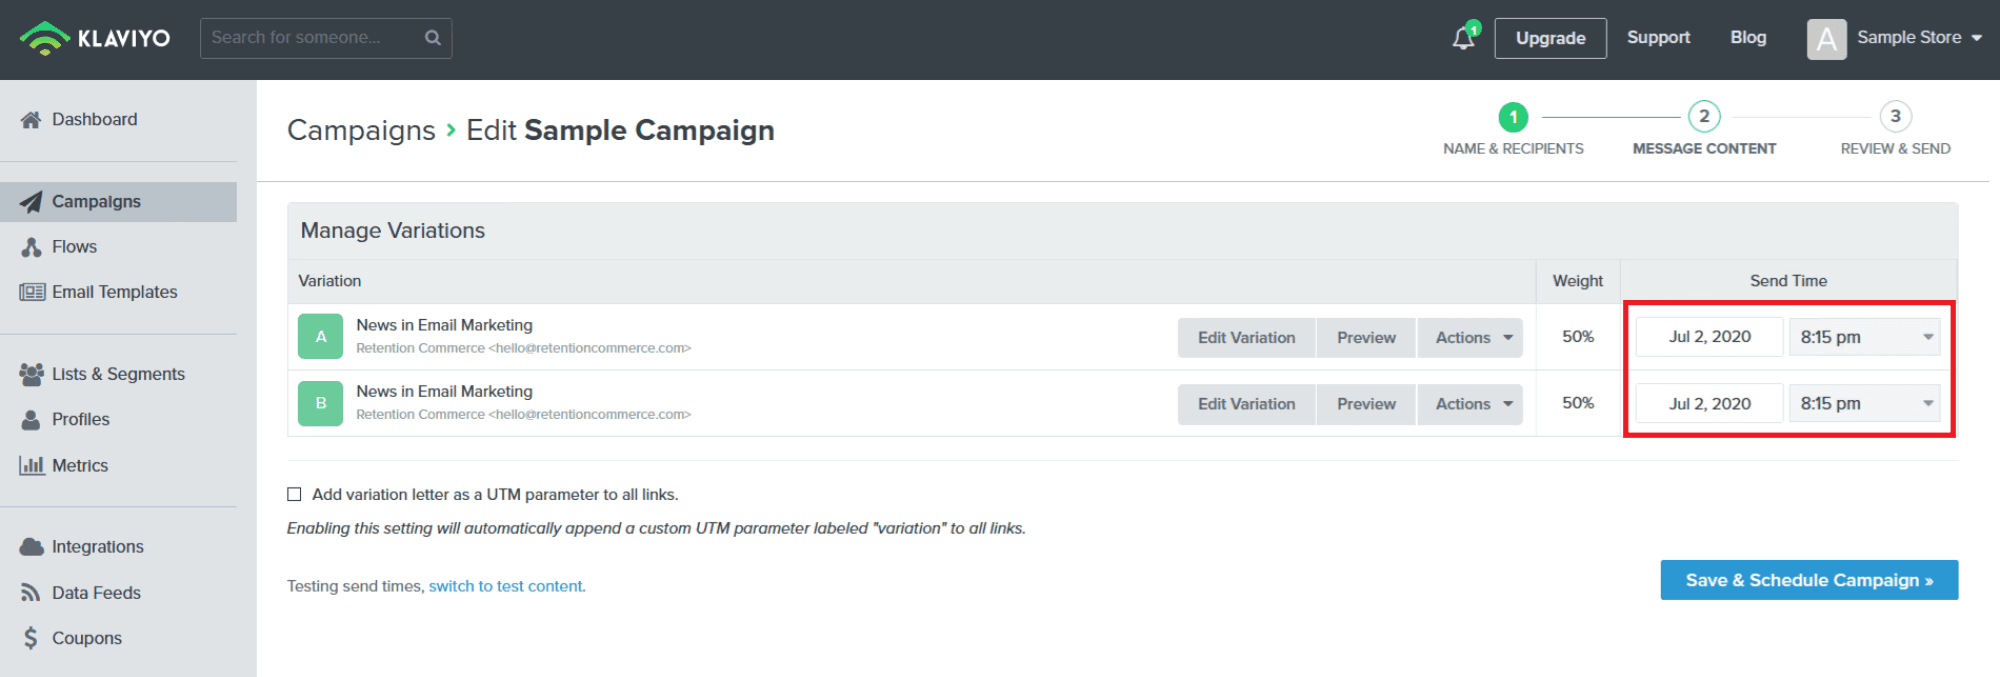2000x677 pixels.
Task: Click the Metrics bar chart icon
Action: tap(32, 465)
